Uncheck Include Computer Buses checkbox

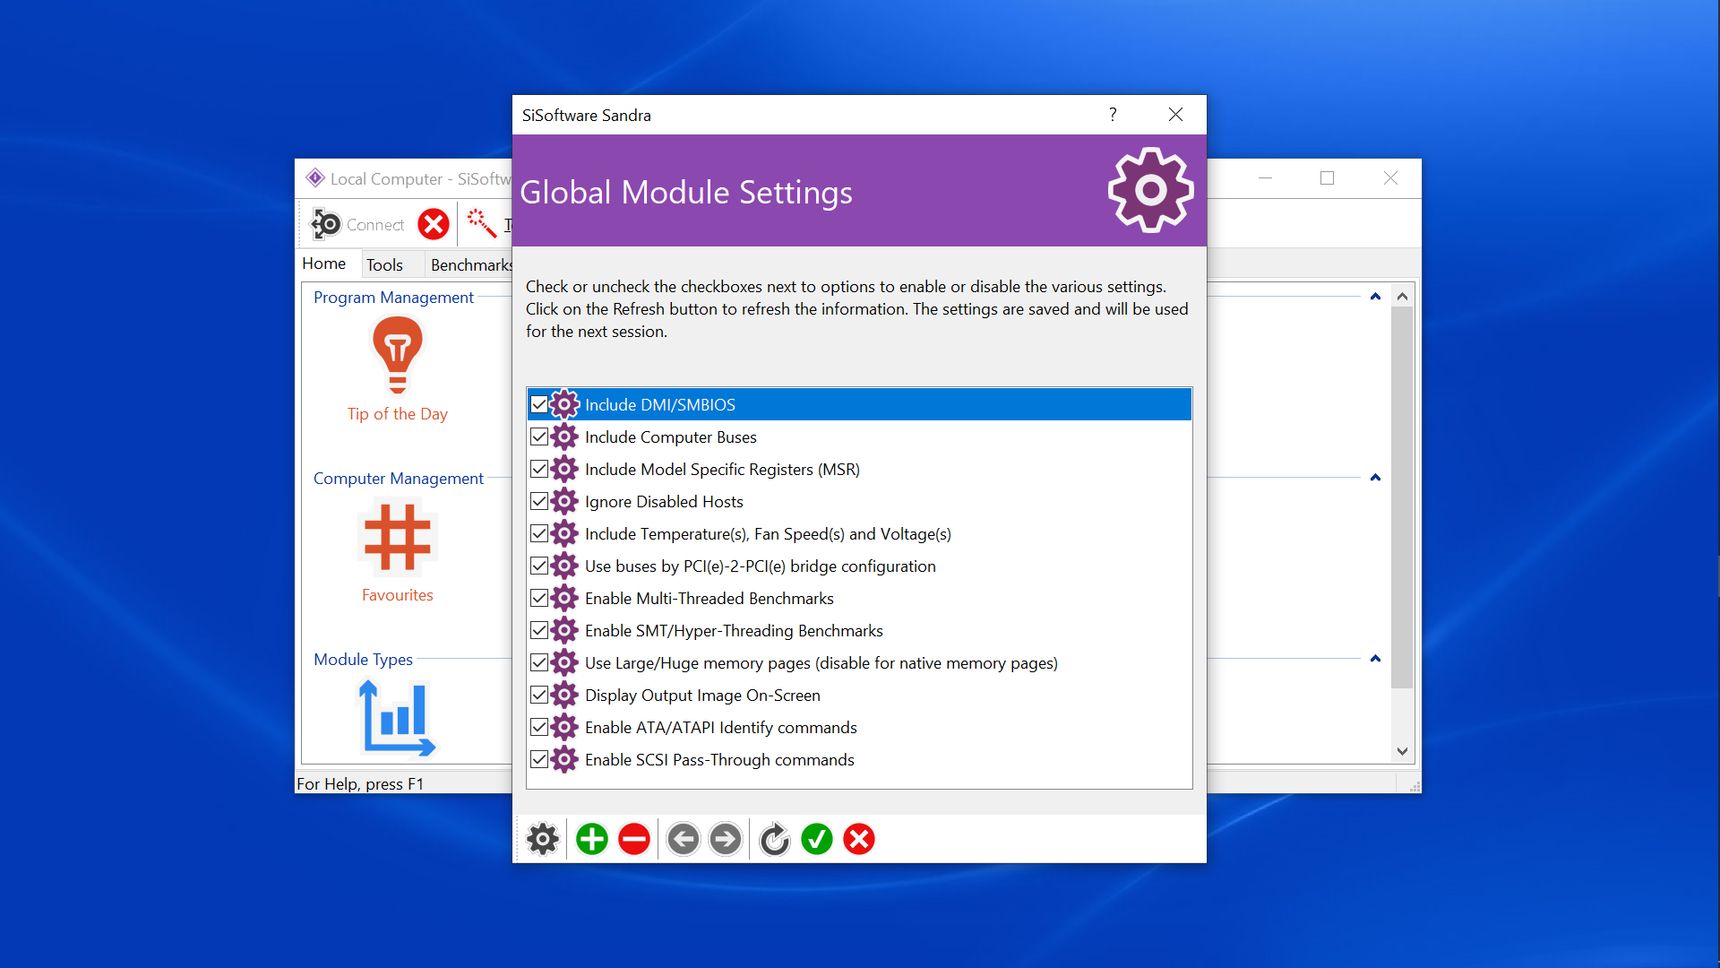tap(539, 437)
